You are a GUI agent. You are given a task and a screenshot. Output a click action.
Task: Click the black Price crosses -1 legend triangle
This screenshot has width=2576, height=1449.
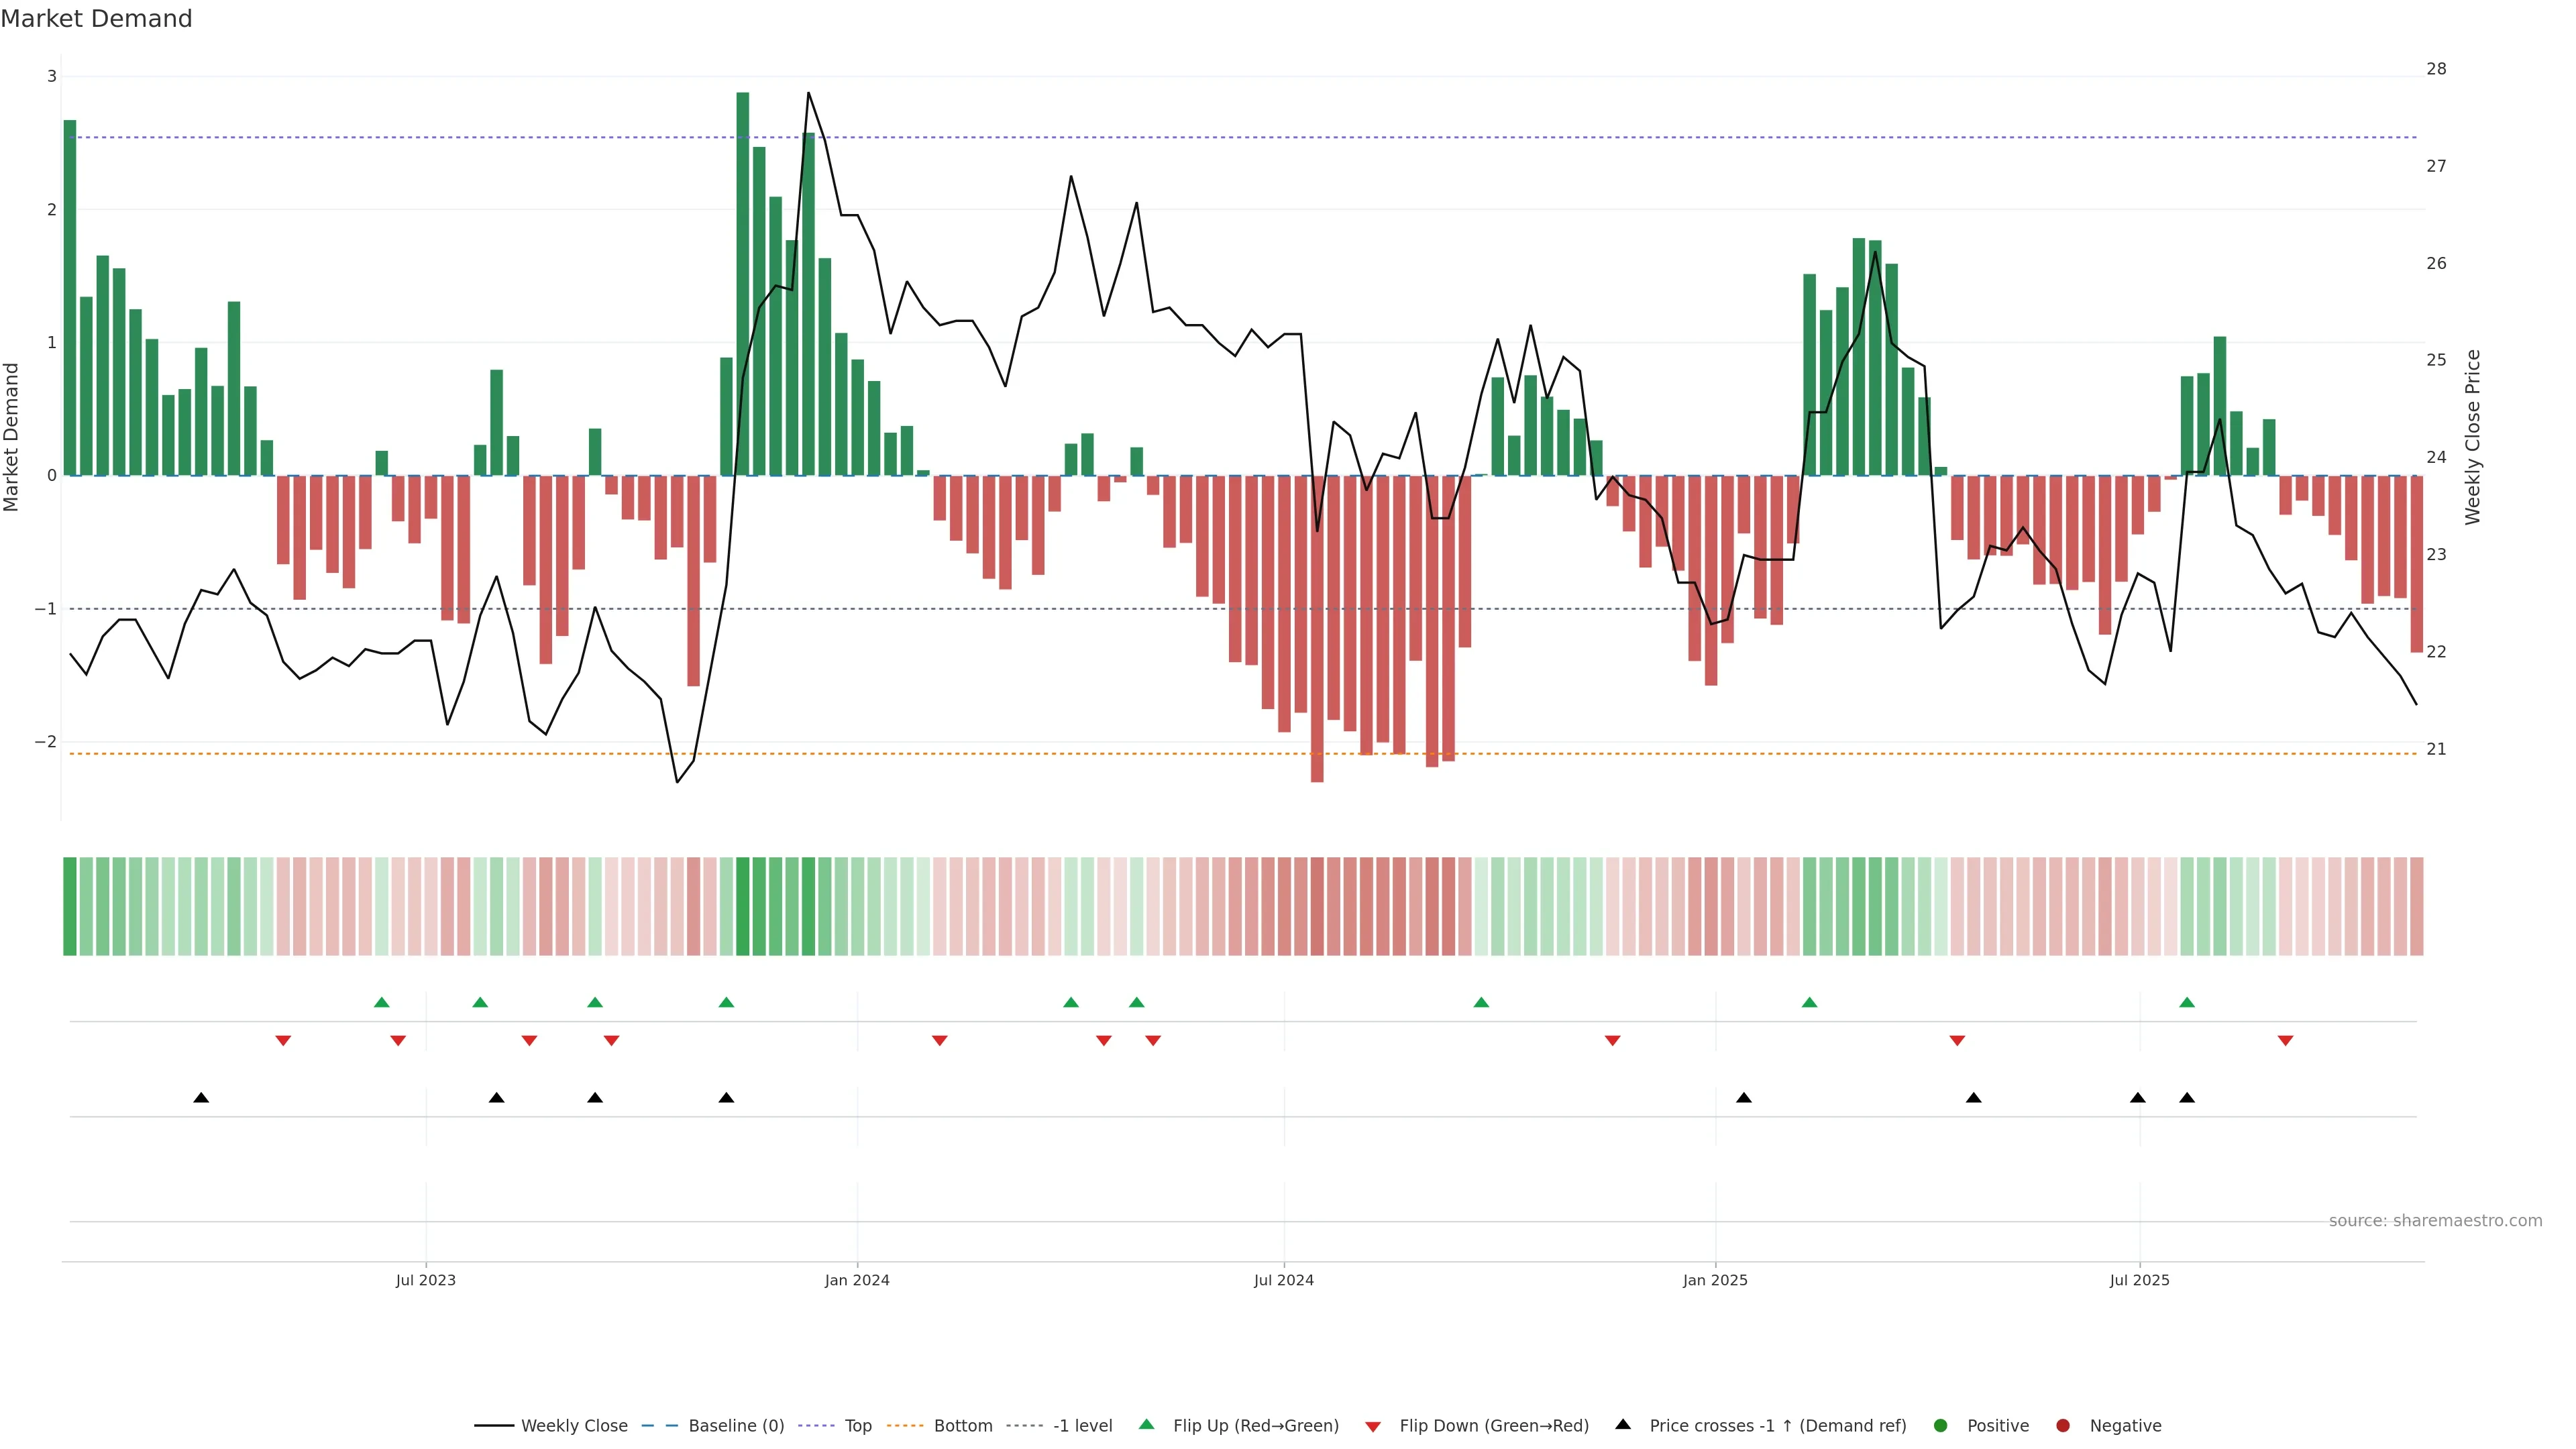coord(1623,1424)
